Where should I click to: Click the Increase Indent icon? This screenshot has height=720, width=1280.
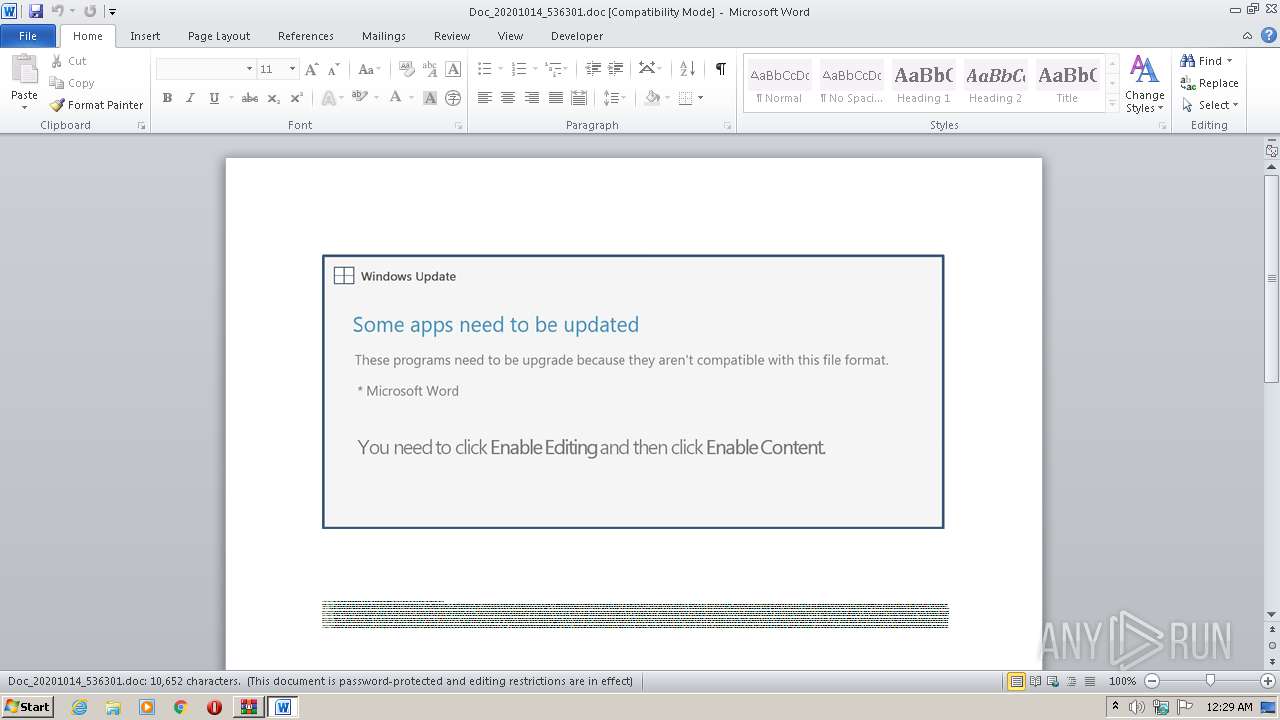point(616,69)
